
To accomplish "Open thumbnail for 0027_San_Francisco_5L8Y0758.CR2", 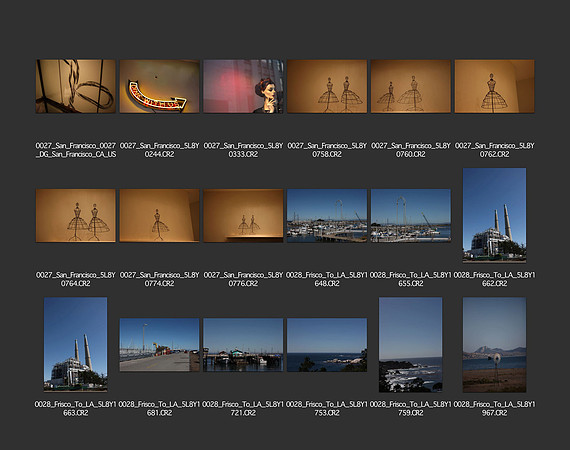I will pyautogui.click(x=327, y=87).
